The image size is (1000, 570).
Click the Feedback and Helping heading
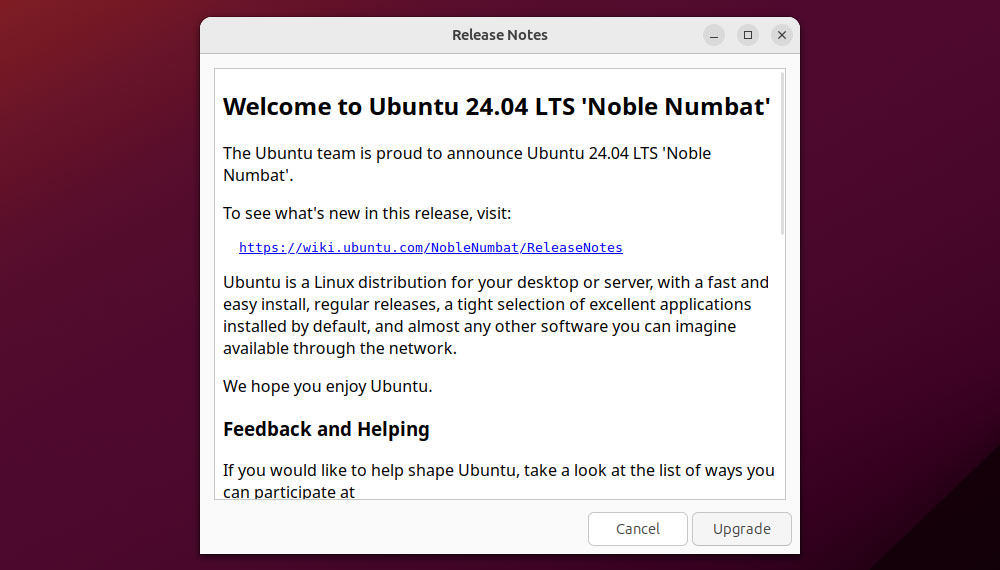pos(326,429)
